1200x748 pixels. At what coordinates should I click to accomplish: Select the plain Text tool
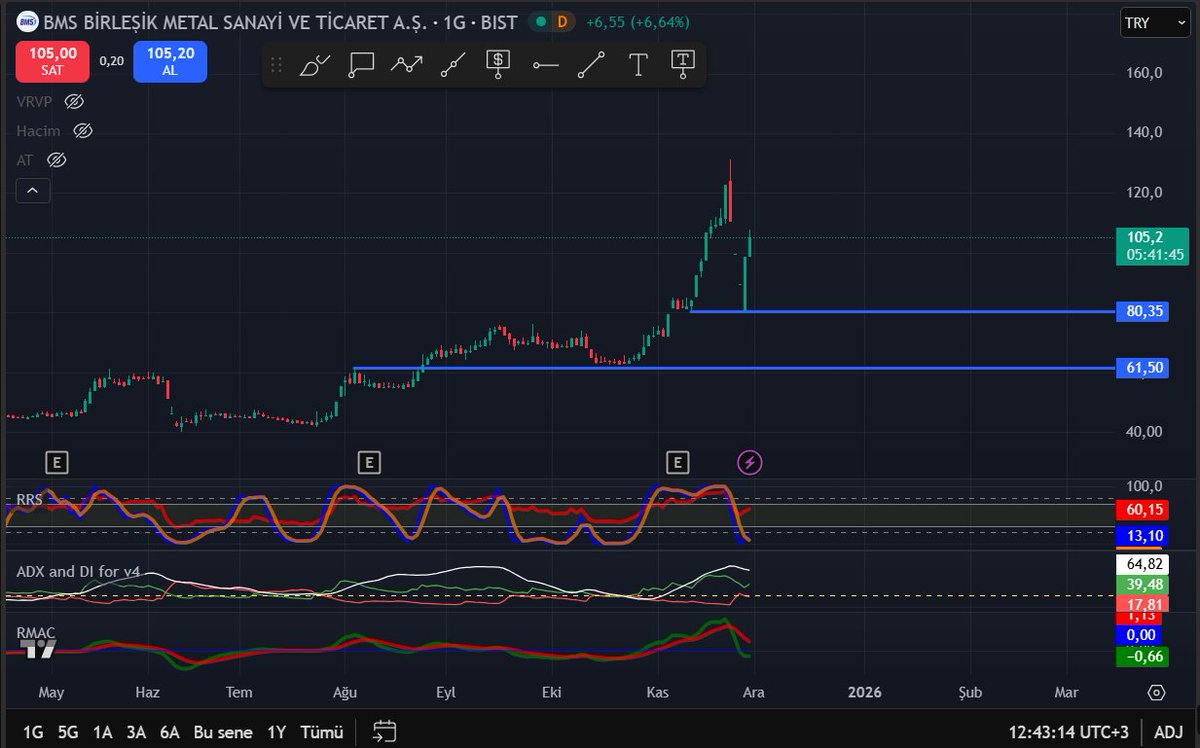point(638,65)
